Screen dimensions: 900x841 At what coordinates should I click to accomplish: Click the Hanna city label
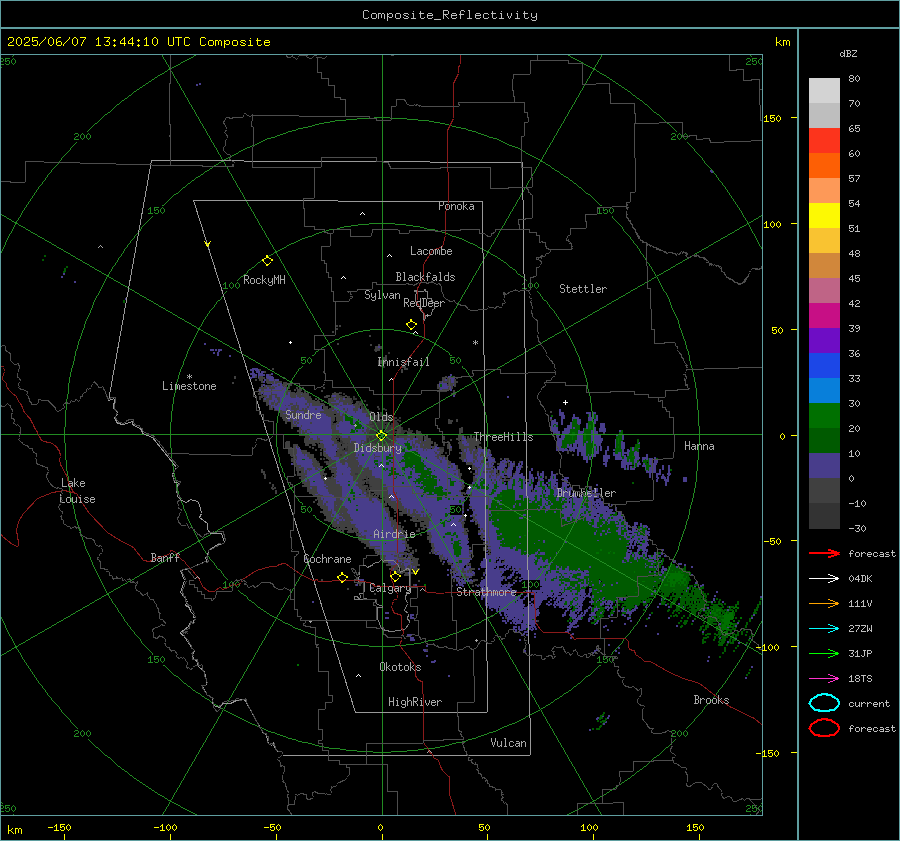click(x=699, y=446)
